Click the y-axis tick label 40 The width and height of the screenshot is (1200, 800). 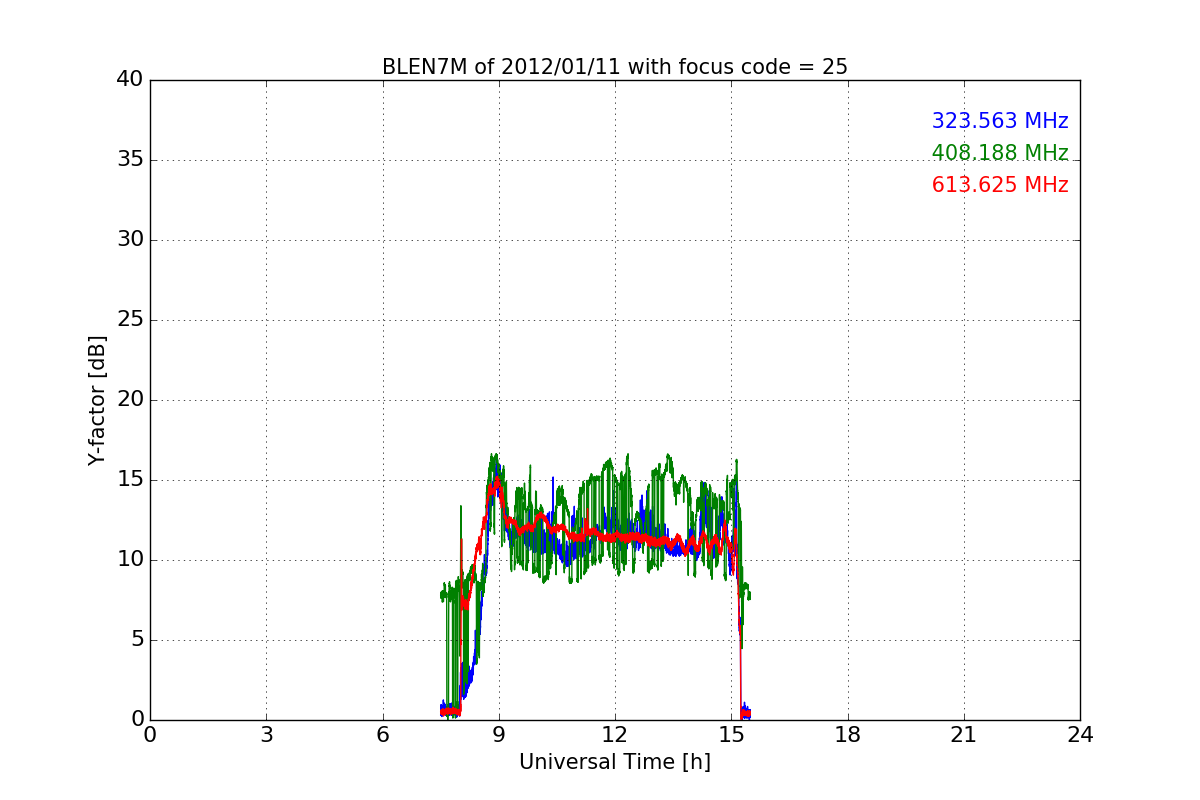pos(130,80)
